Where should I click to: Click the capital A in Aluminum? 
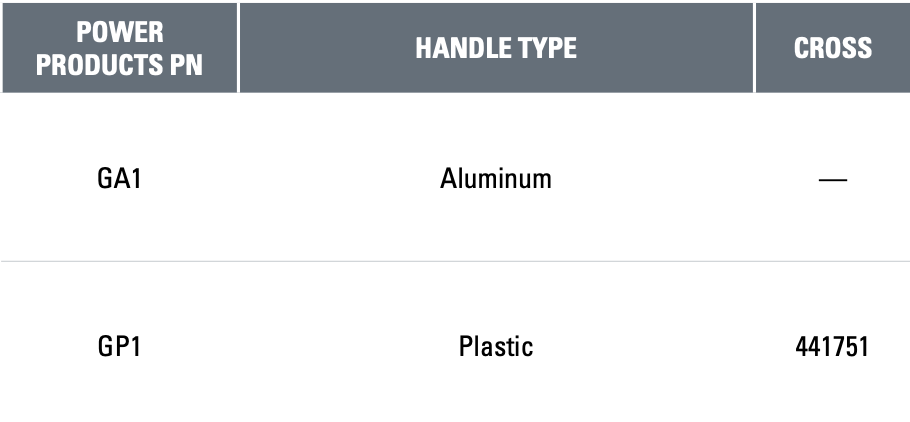[x=448, y=179]
